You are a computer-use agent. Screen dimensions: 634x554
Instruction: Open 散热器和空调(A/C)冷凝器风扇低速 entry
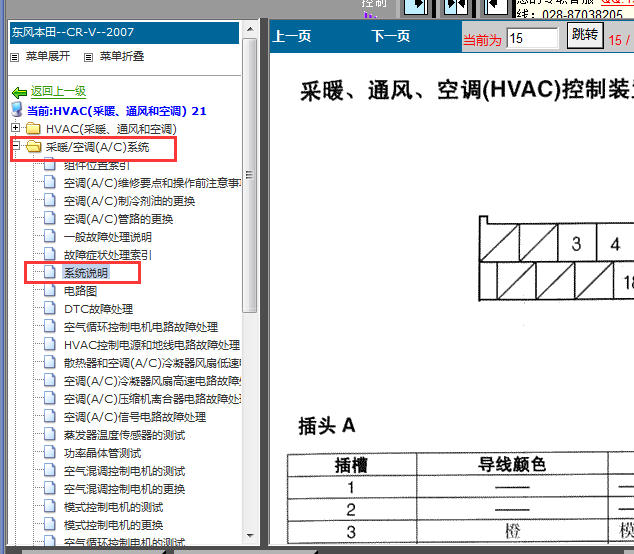coord(152,363)
